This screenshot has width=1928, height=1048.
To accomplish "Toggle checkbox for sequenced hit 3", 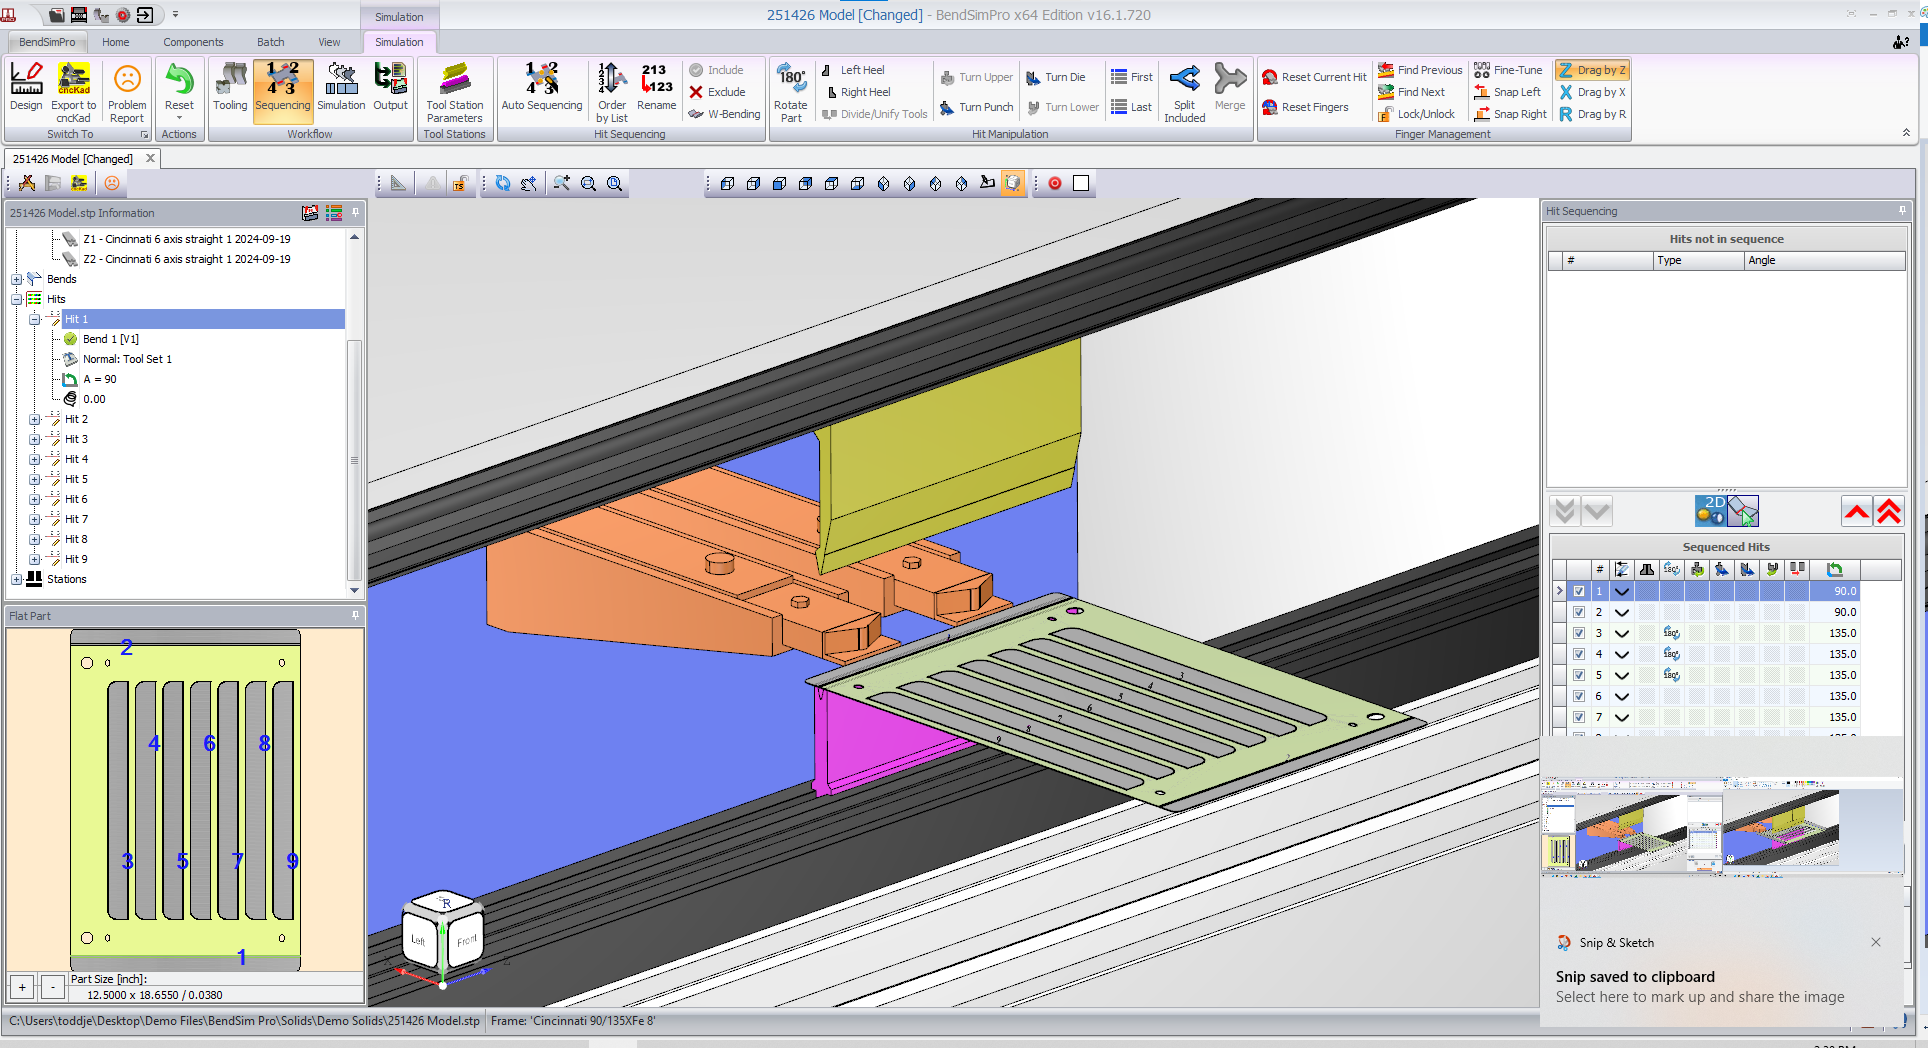I will (1579, 633).
